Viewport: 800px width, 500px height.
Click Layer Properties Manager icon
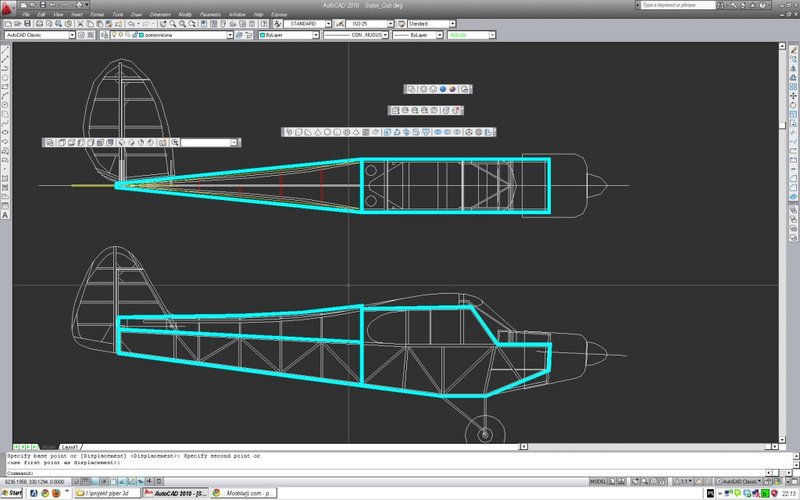(x=104, y=35)
